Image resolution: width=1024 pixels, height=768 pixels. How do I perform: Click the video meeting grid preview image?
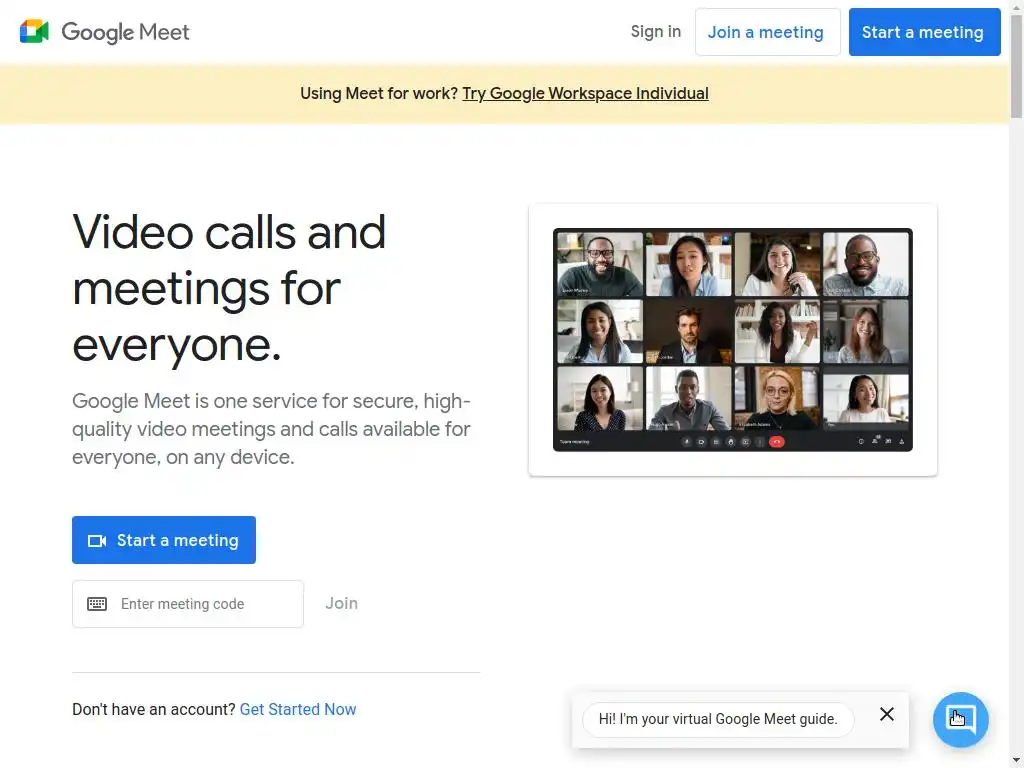pyautogui.click(x=733, y=340)
